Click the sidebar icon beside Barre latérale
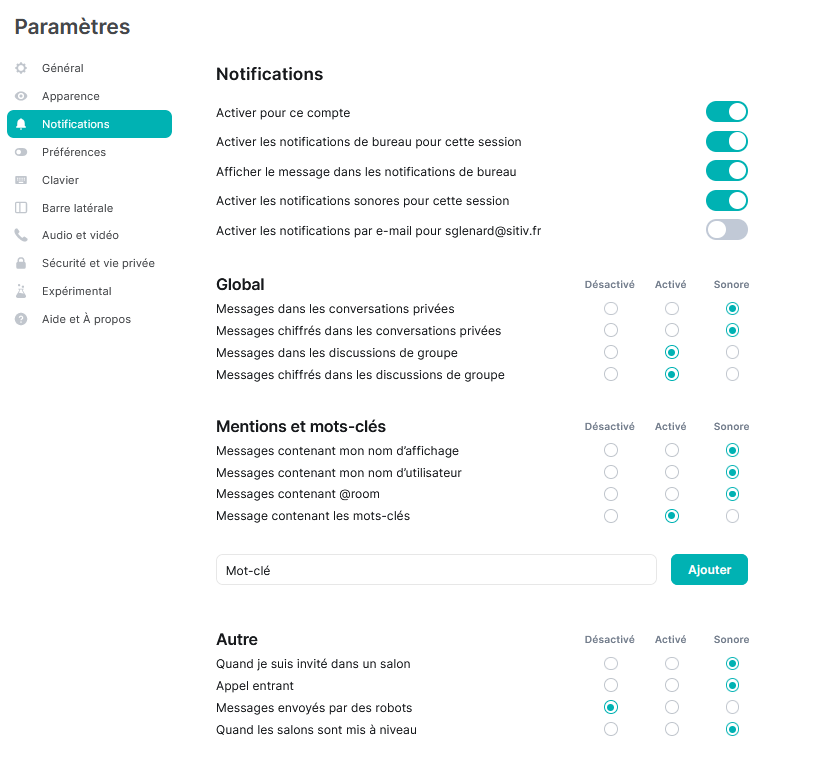 click(21, 208)
